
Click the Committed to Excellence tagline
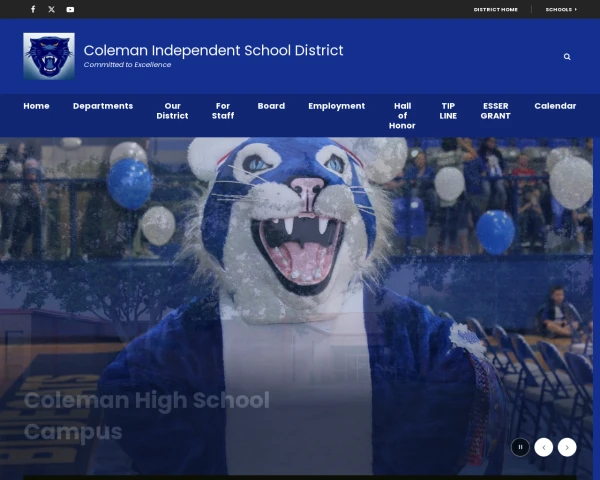[x=127, y=65]
